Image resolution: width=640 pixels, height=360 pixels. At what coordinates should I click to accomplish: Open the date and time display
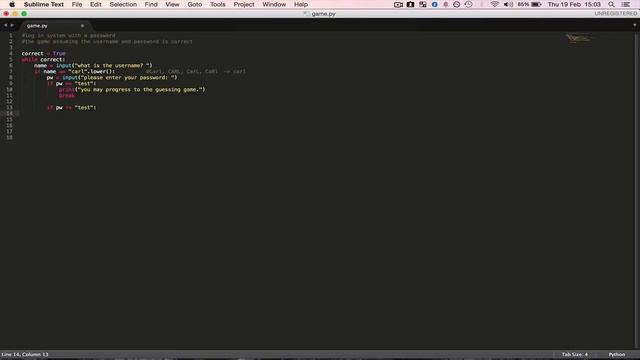point(574,4)
